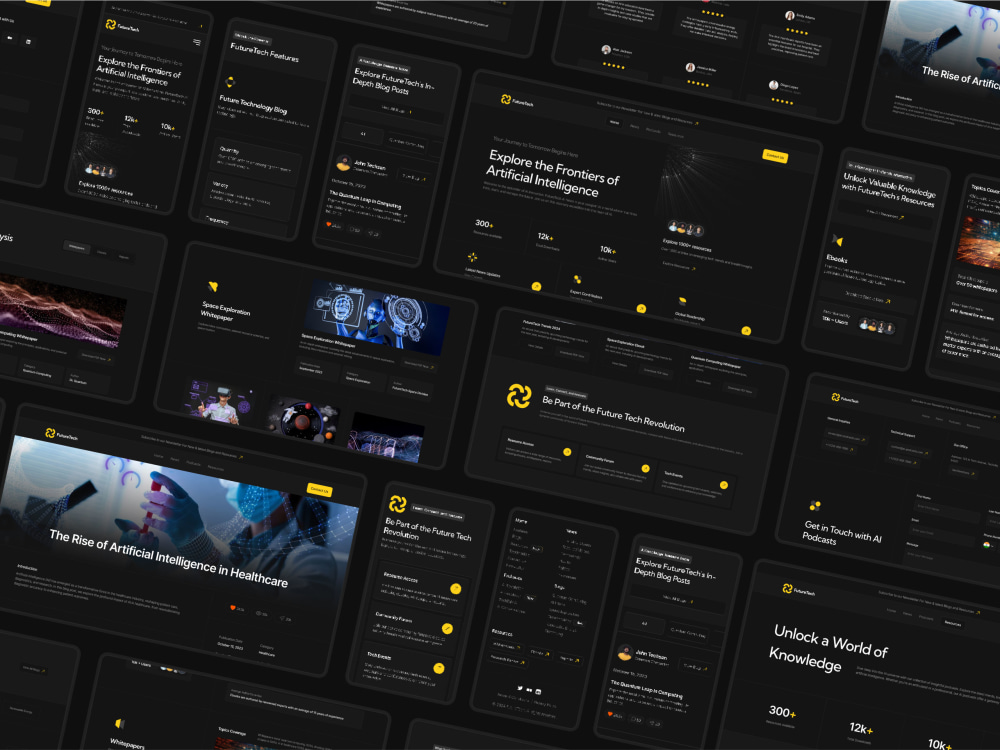Click LinkedIn icon in mobile footer
Screen dimensions: 1000x750
pyautogui.click(x=538, y=692)
